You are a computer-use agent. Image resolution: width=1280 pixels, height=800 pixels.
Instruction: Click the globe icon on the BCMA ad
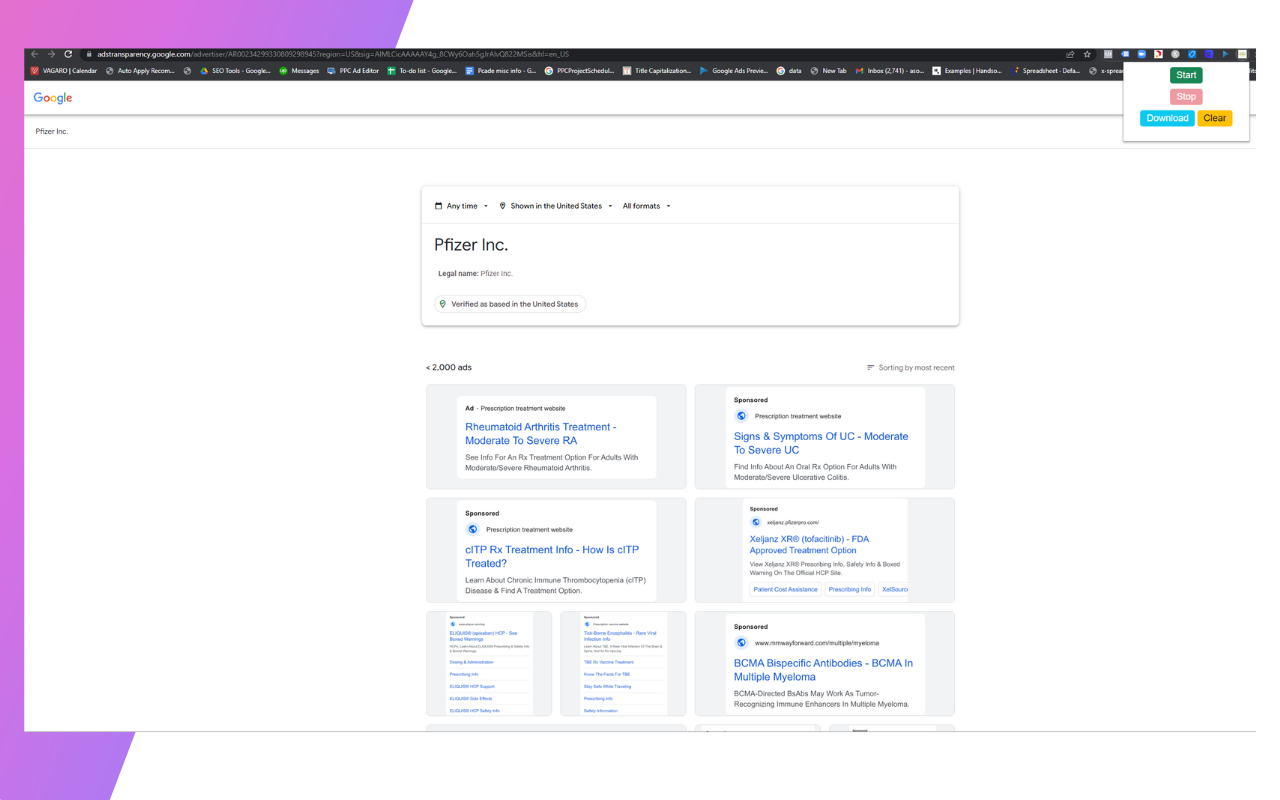point(741,643)
